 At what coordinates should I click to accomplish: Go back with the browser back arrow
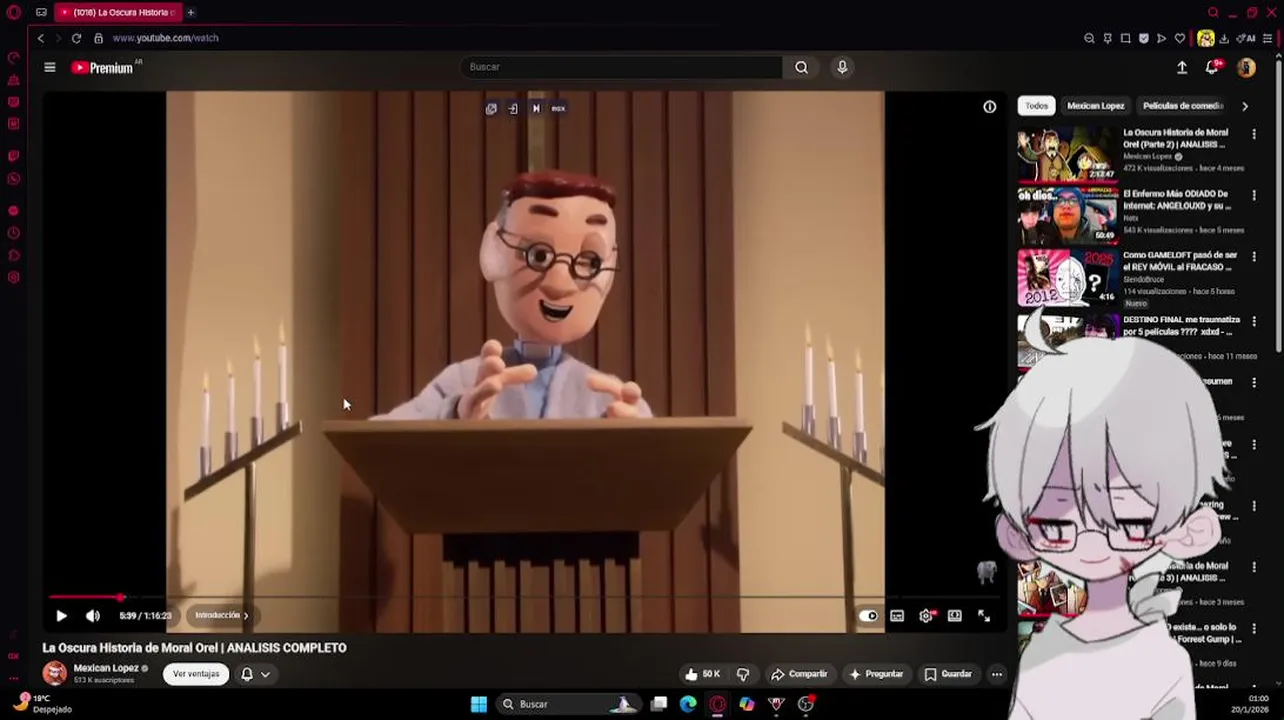point(41,38)
